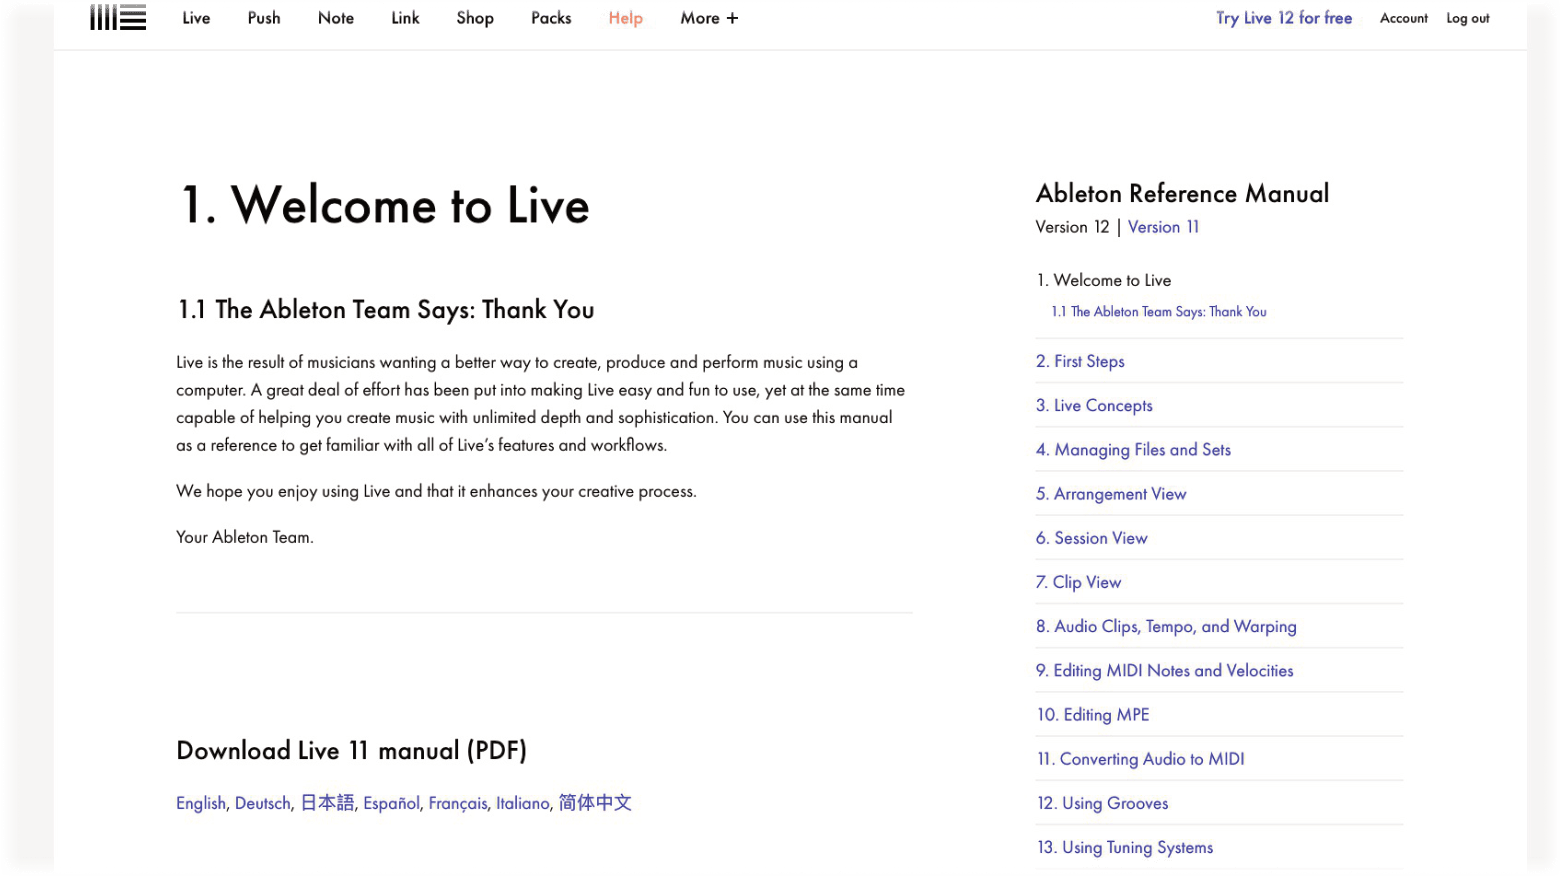Go to the Note page

[336, 18]
